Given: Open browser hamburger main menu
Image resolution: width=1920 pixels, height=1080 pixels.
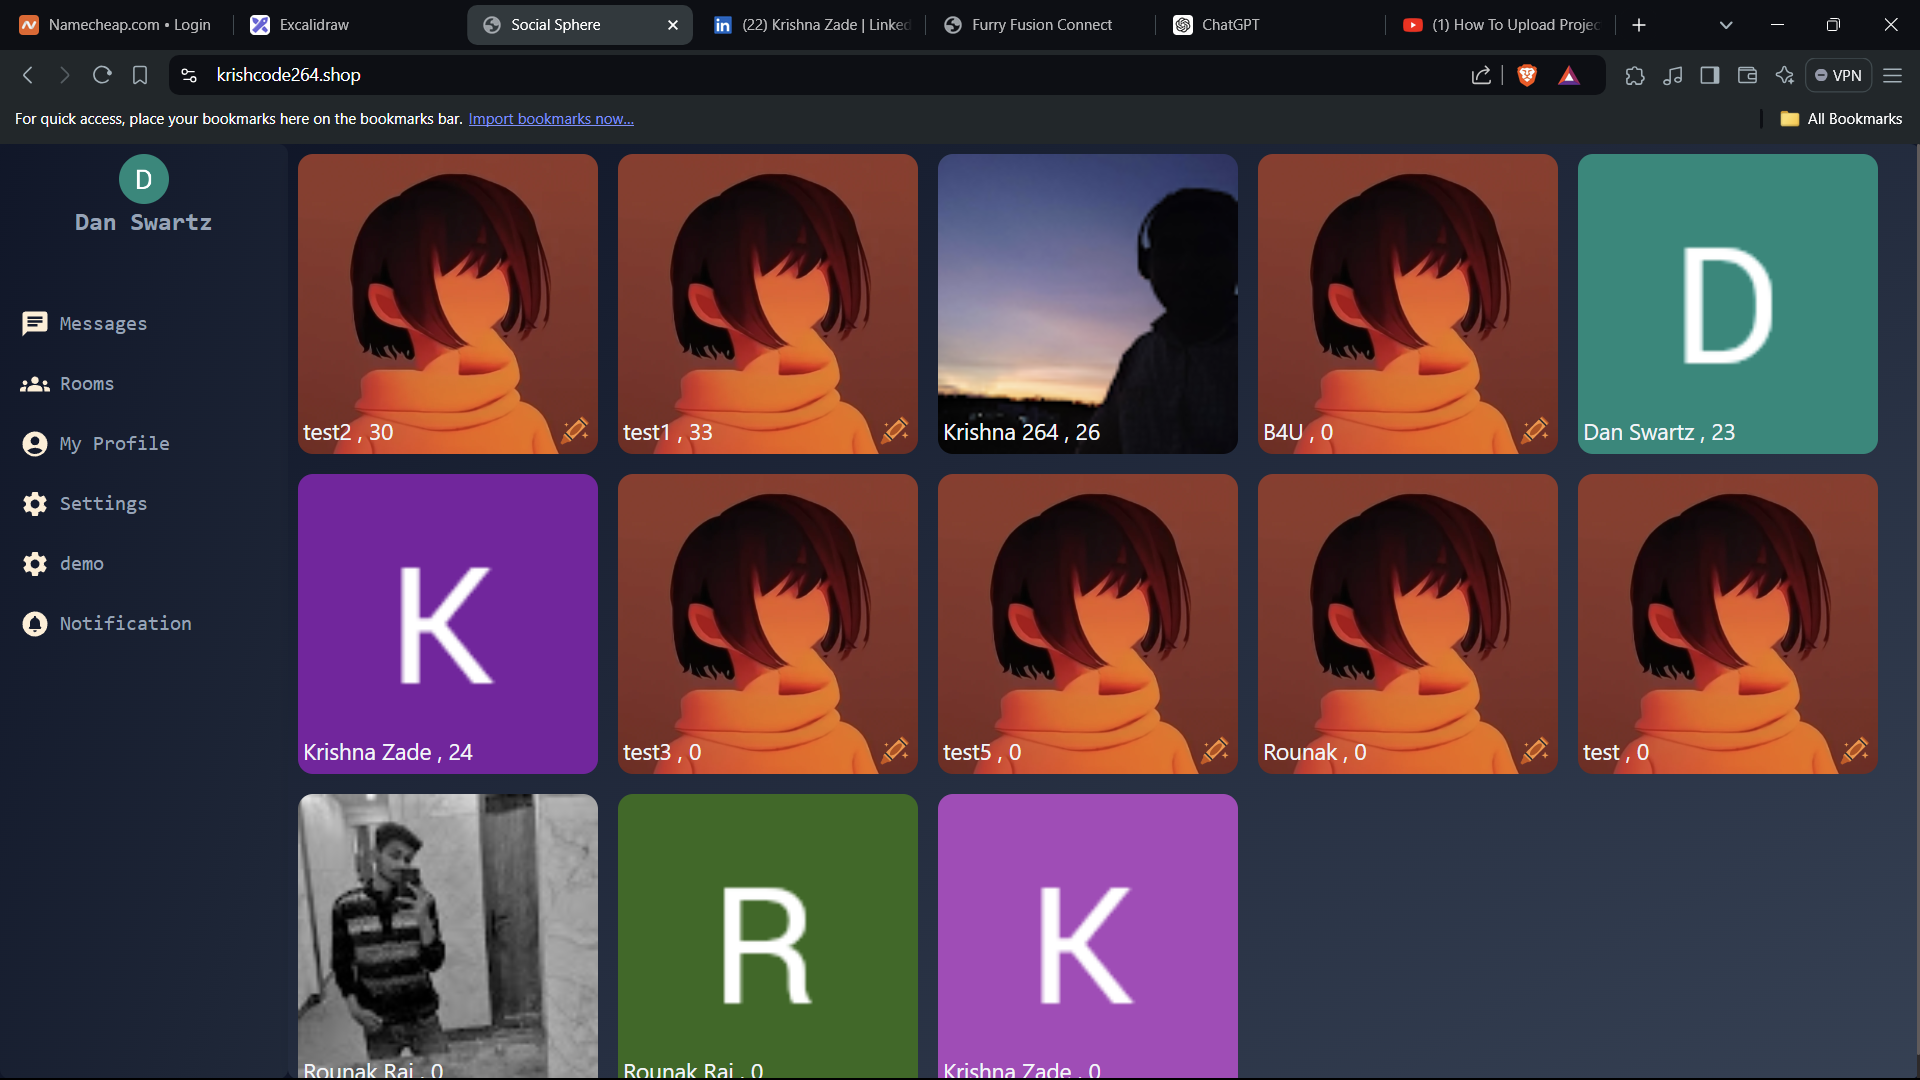Looking at the screenshot, I should 1893,75.
